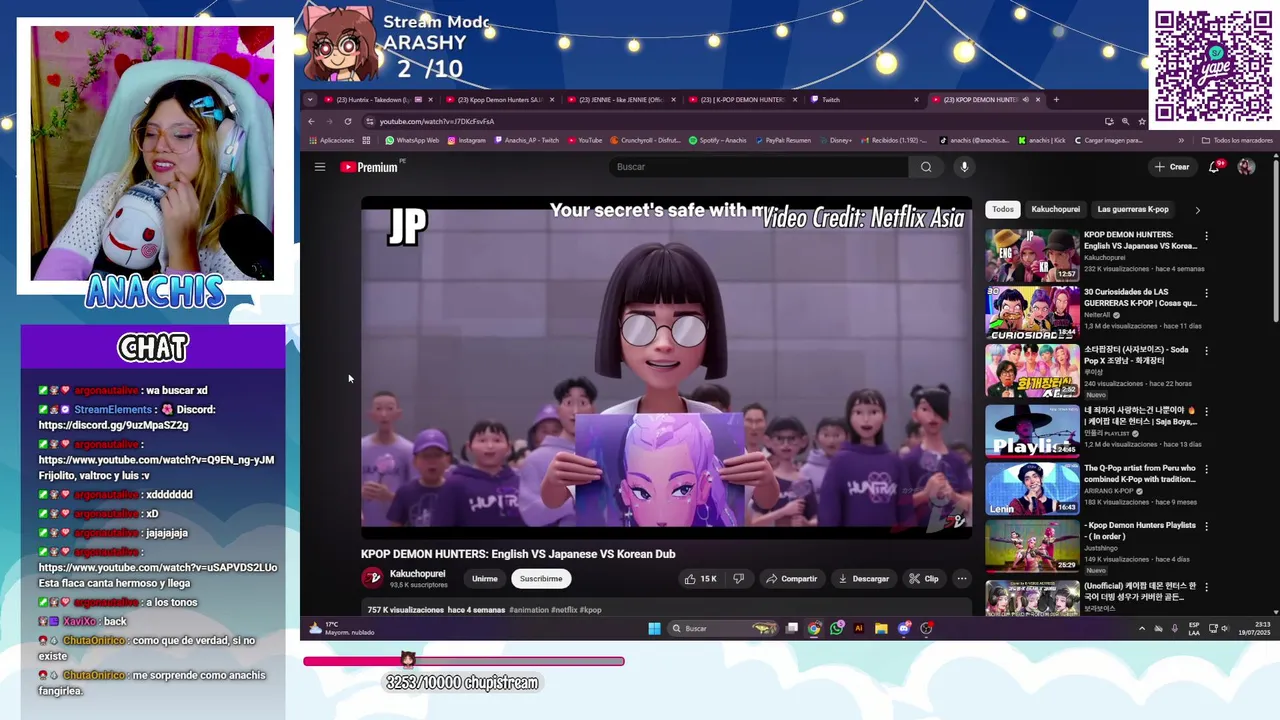Screen dimensions: 1280x720
Task: Open the PayPal: Resumen bookmark
Action: [782, 140]
